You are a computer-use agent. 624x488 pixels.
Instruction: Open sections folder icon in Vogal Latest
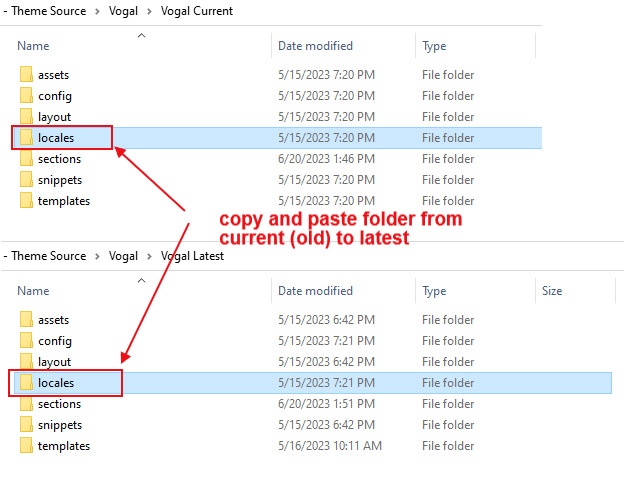click(x=26, y=404)
